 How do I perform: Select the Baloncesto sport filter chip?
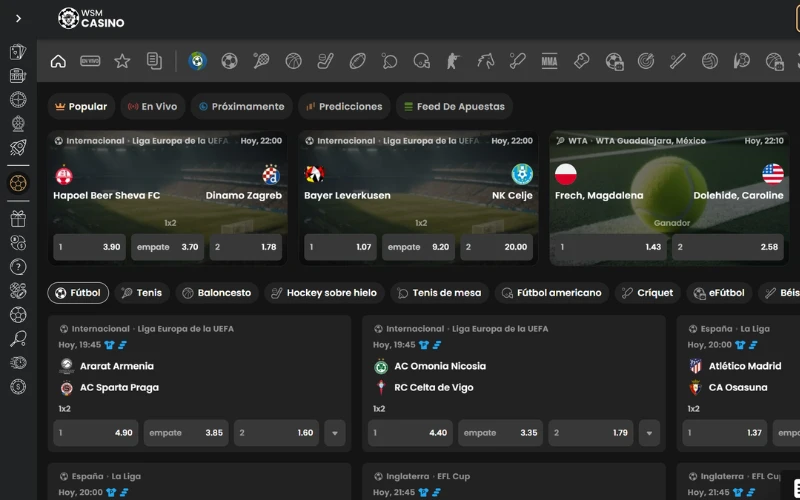click(217, 293)
